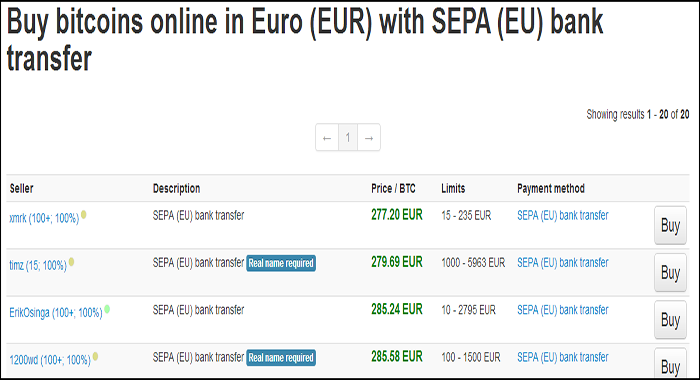Click Buy button for the 279.69 EUR offer
Screen dimensions: 700x380
click(670, 272)
